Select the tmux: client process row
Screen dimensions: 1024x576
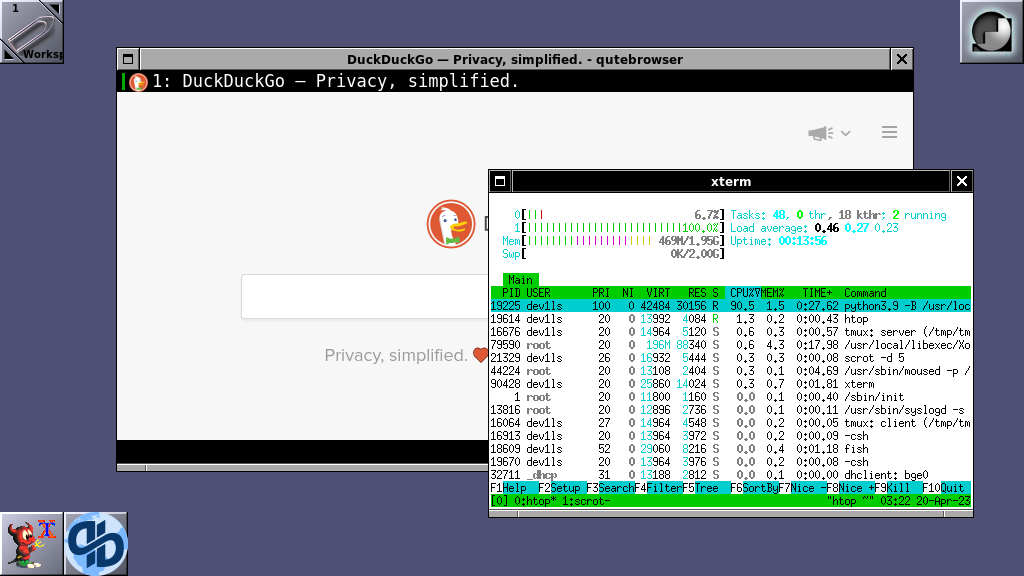click(x=731, y=423)
